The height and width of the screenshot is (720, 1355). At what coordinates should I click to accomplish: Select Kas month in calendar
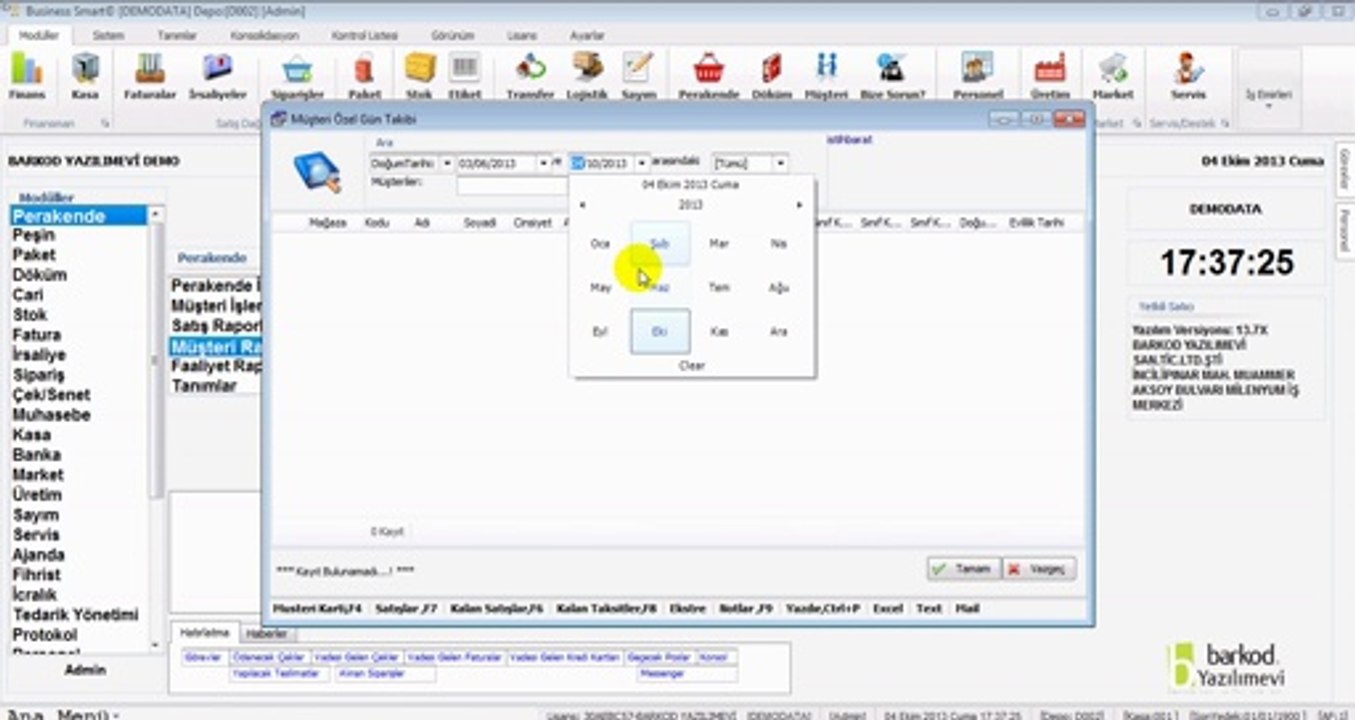(719, 332)
